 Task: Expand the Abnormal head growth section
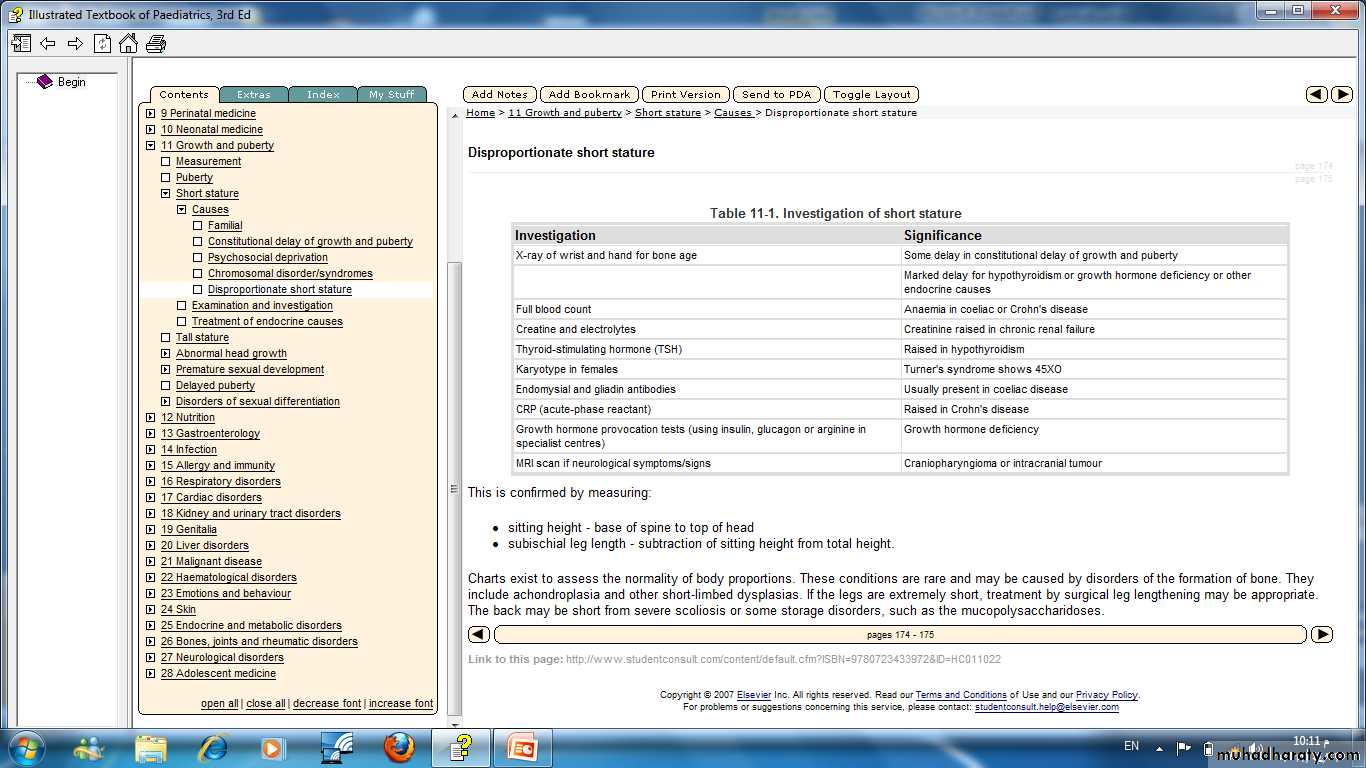click(166, 354)
